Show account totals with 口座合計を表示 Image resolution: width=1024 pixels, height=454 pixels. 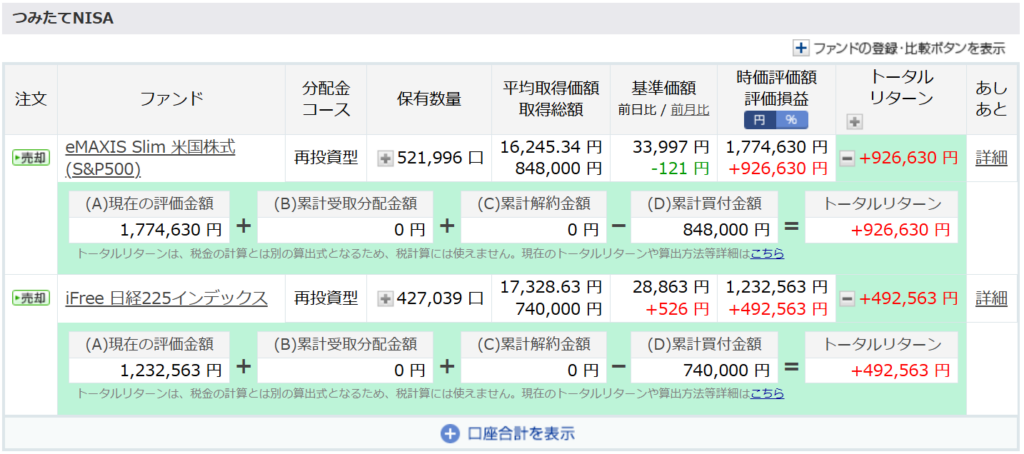point(521,433)
